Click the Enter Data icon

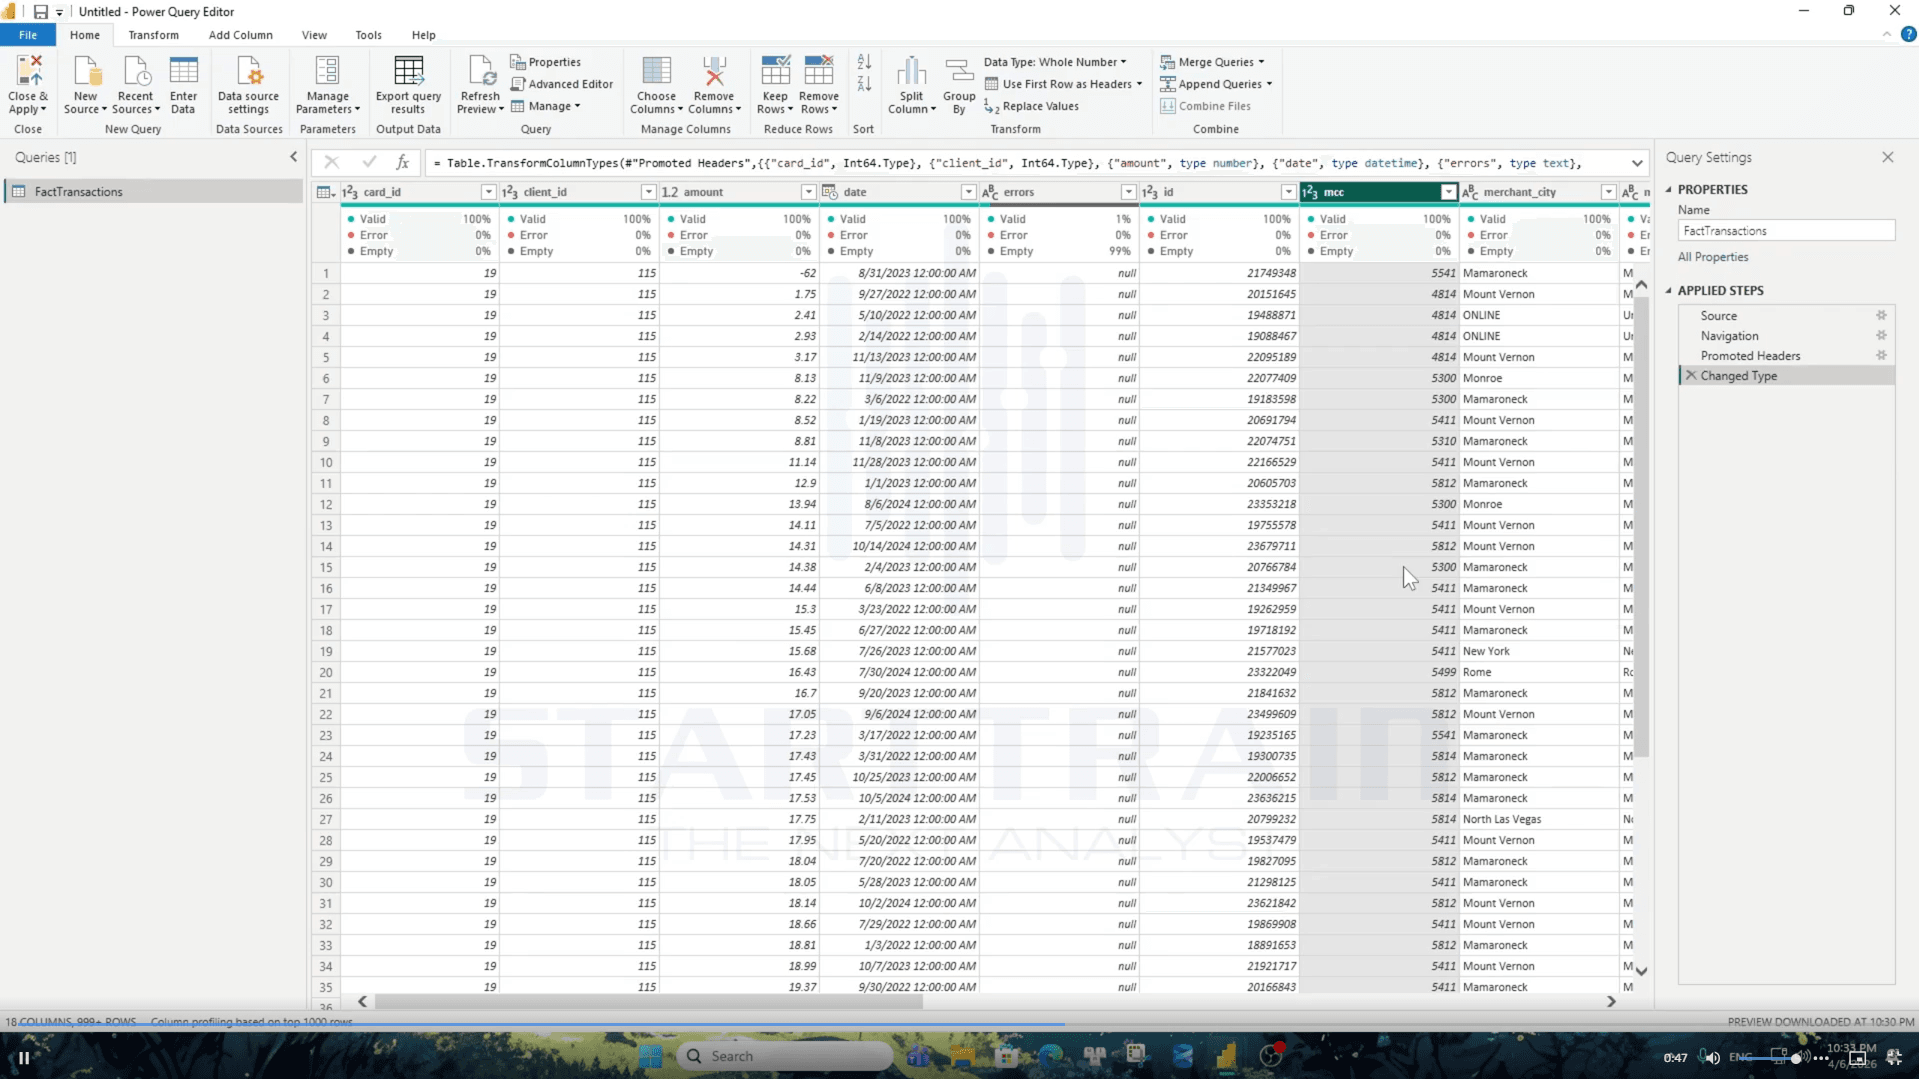tap(183, 85)
